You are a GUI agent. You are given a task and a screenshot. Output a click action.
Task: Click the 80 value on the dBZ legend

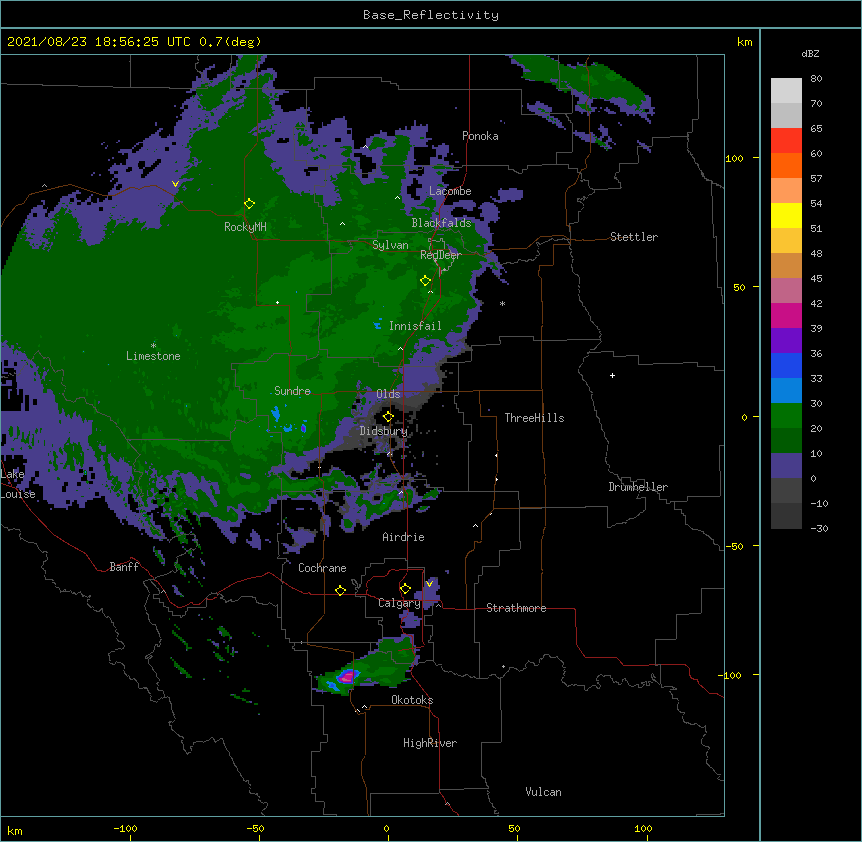click(x=816, y=78)
